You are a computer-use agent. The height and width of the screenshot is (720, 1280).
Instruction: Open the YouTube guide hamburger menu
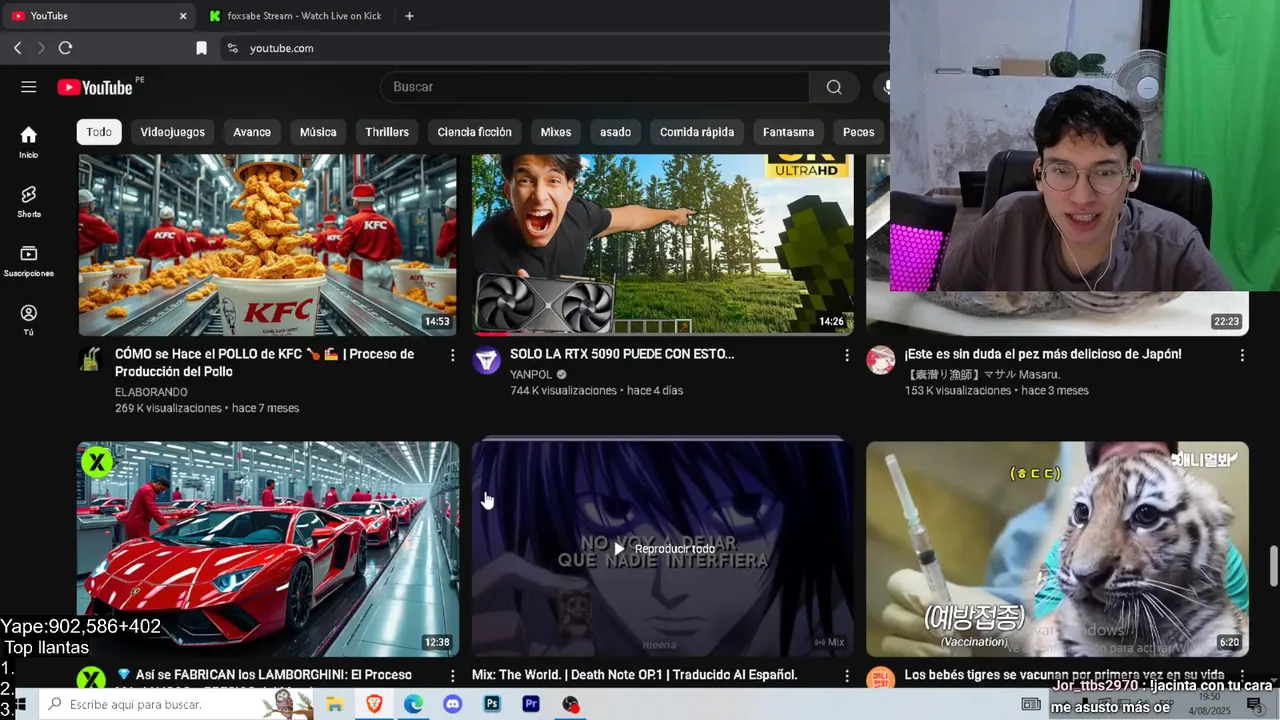[28, 87]
